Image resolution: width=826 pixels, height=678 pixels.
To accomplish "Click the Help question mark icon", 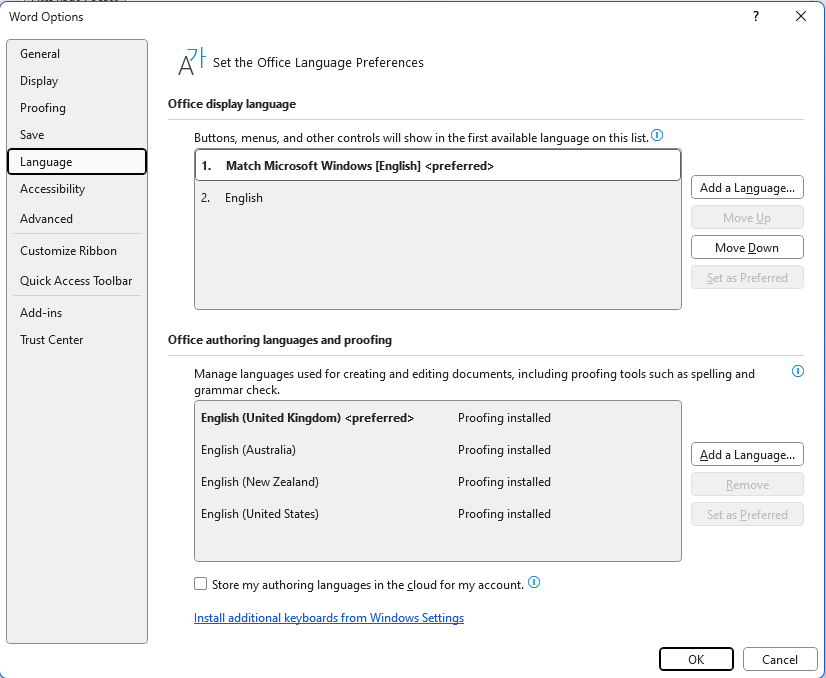I will tap(756, 16).
